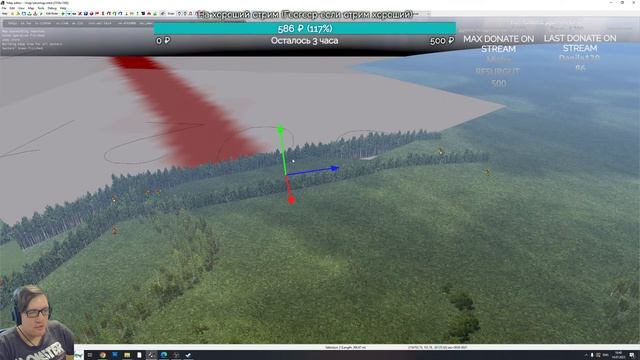640x360 pixels.
Task: Open the Map menu
Action: [31, 8]
